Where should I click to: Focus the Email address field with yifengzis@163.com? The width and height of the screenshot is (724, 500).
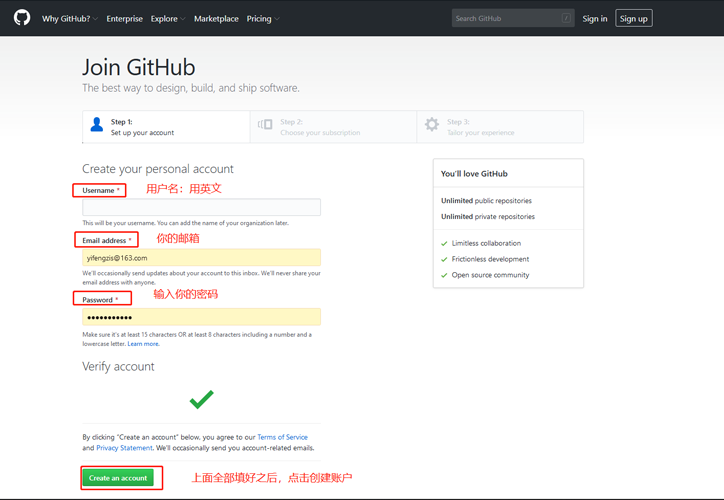coord(201,258)
